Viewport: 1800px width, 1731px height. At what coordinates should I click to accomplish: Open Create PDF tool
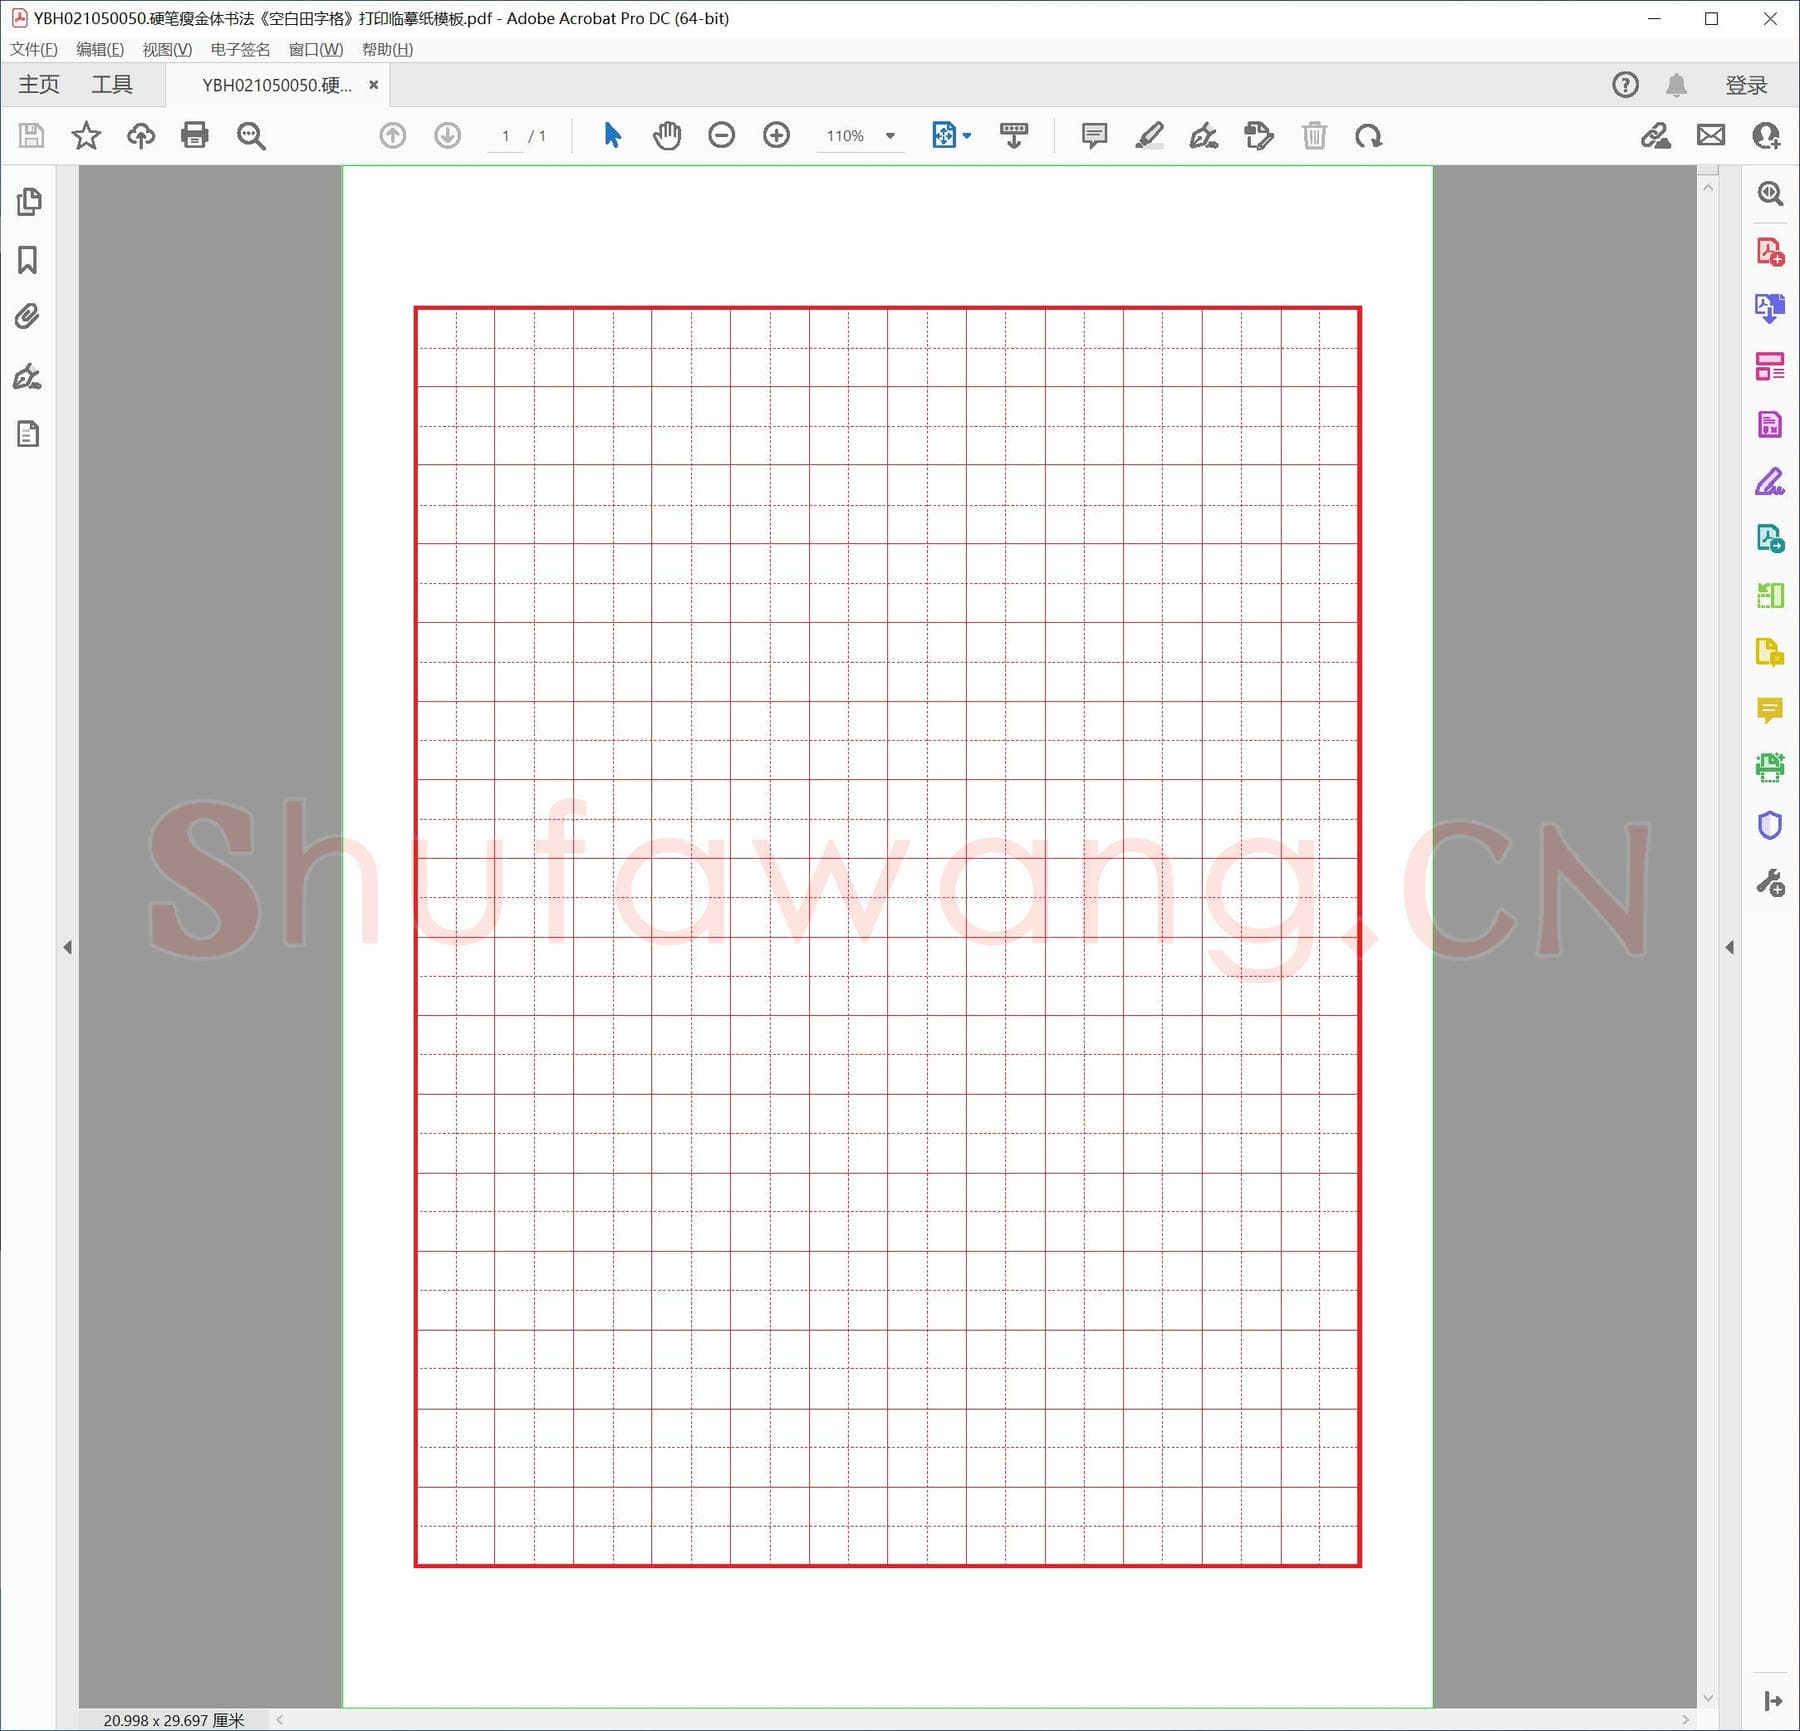[1770, 251]
